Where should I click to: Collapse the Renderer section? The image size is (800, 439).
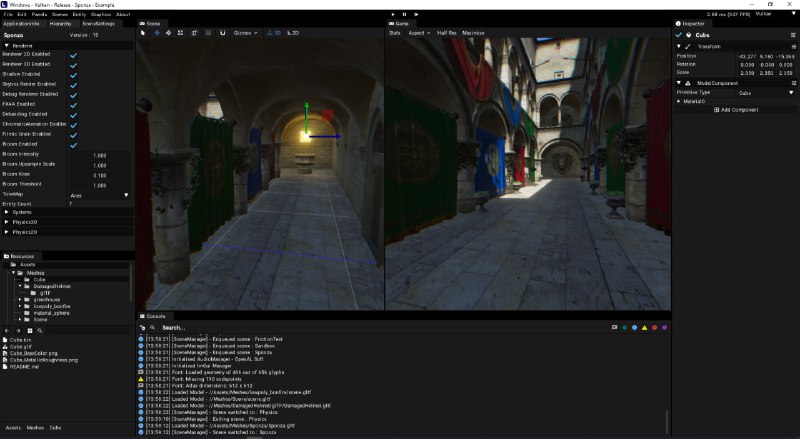(x=7, y=45)
